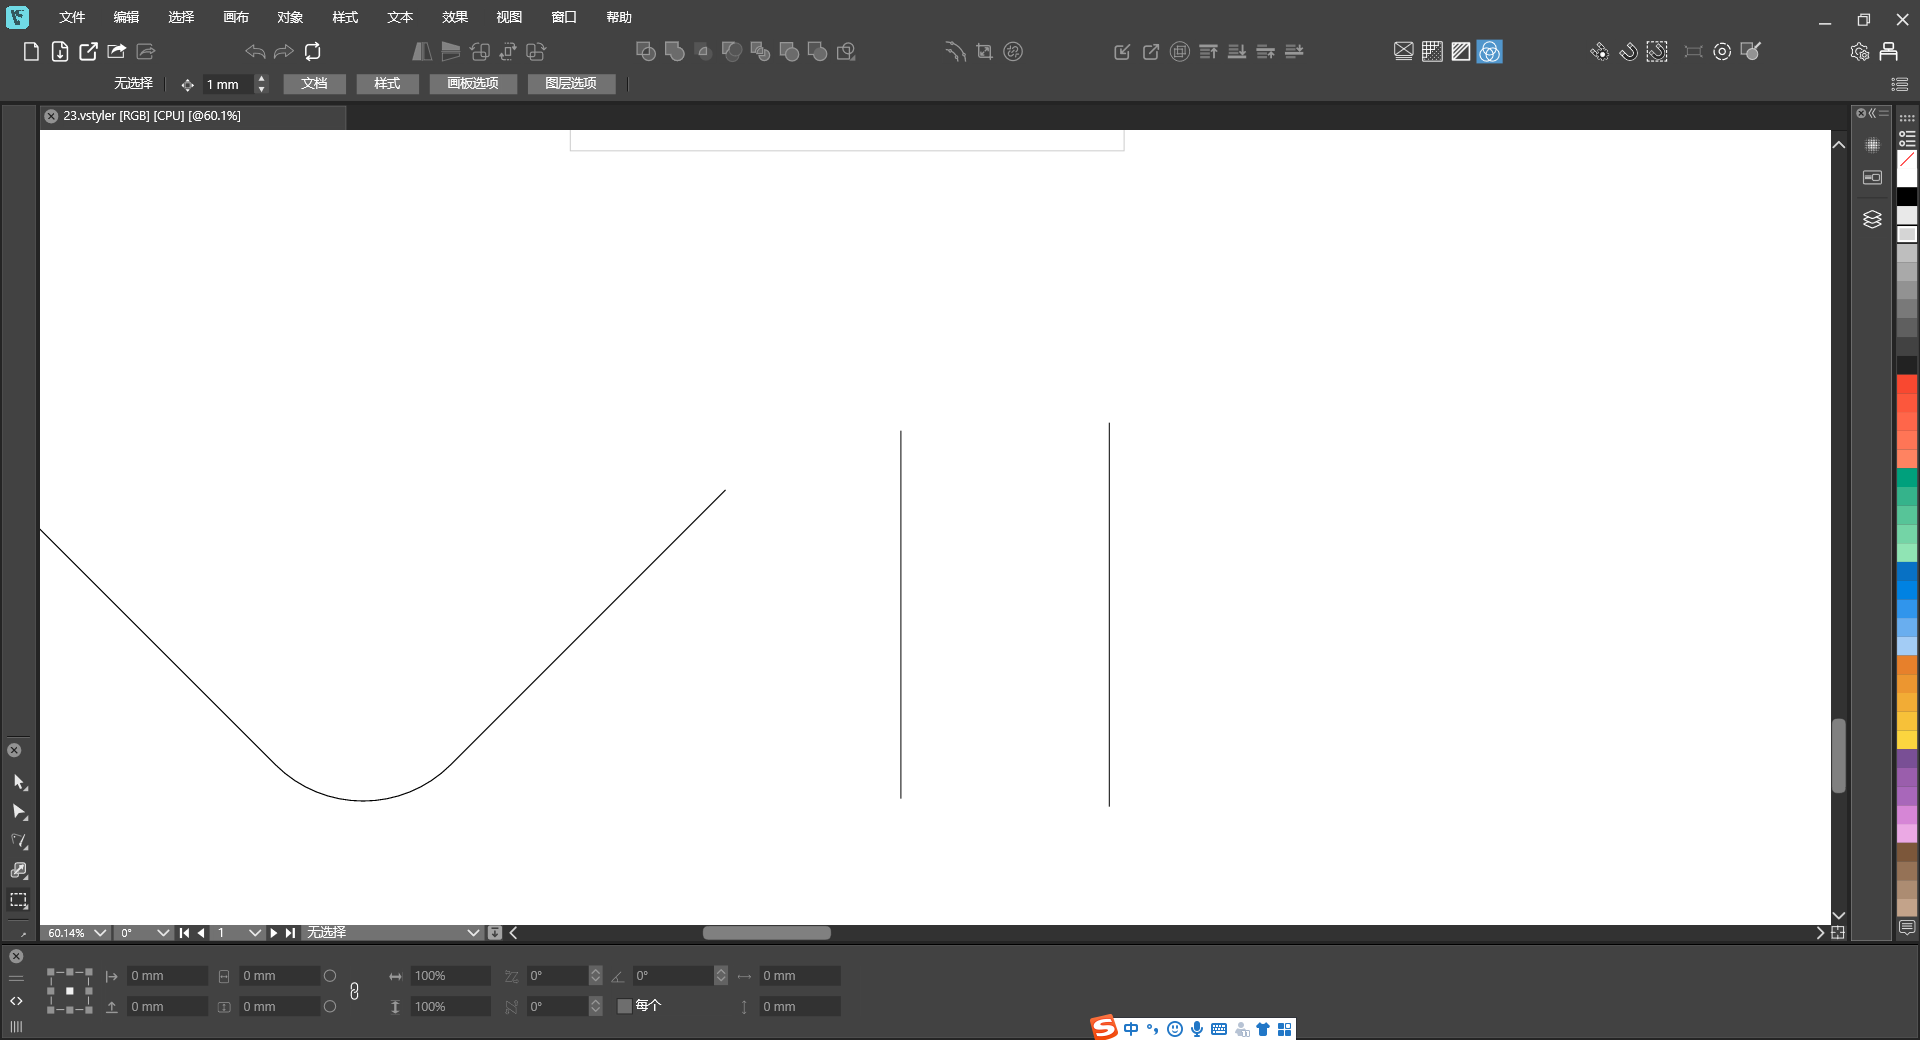Screen dimensions: 1920x1040
Task: Click the new document icon
Action: click(x=31, y=51)
